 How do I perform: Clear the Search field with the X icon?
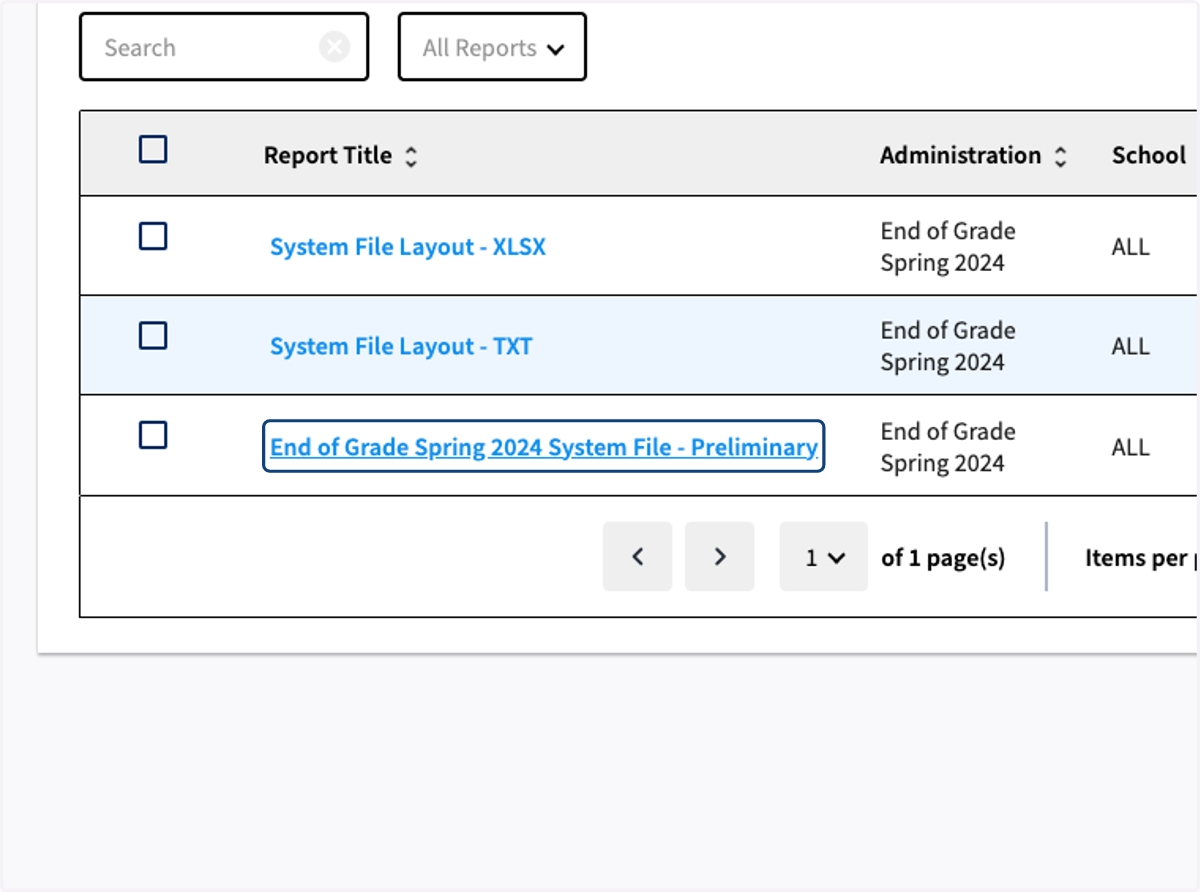(335, 47)
